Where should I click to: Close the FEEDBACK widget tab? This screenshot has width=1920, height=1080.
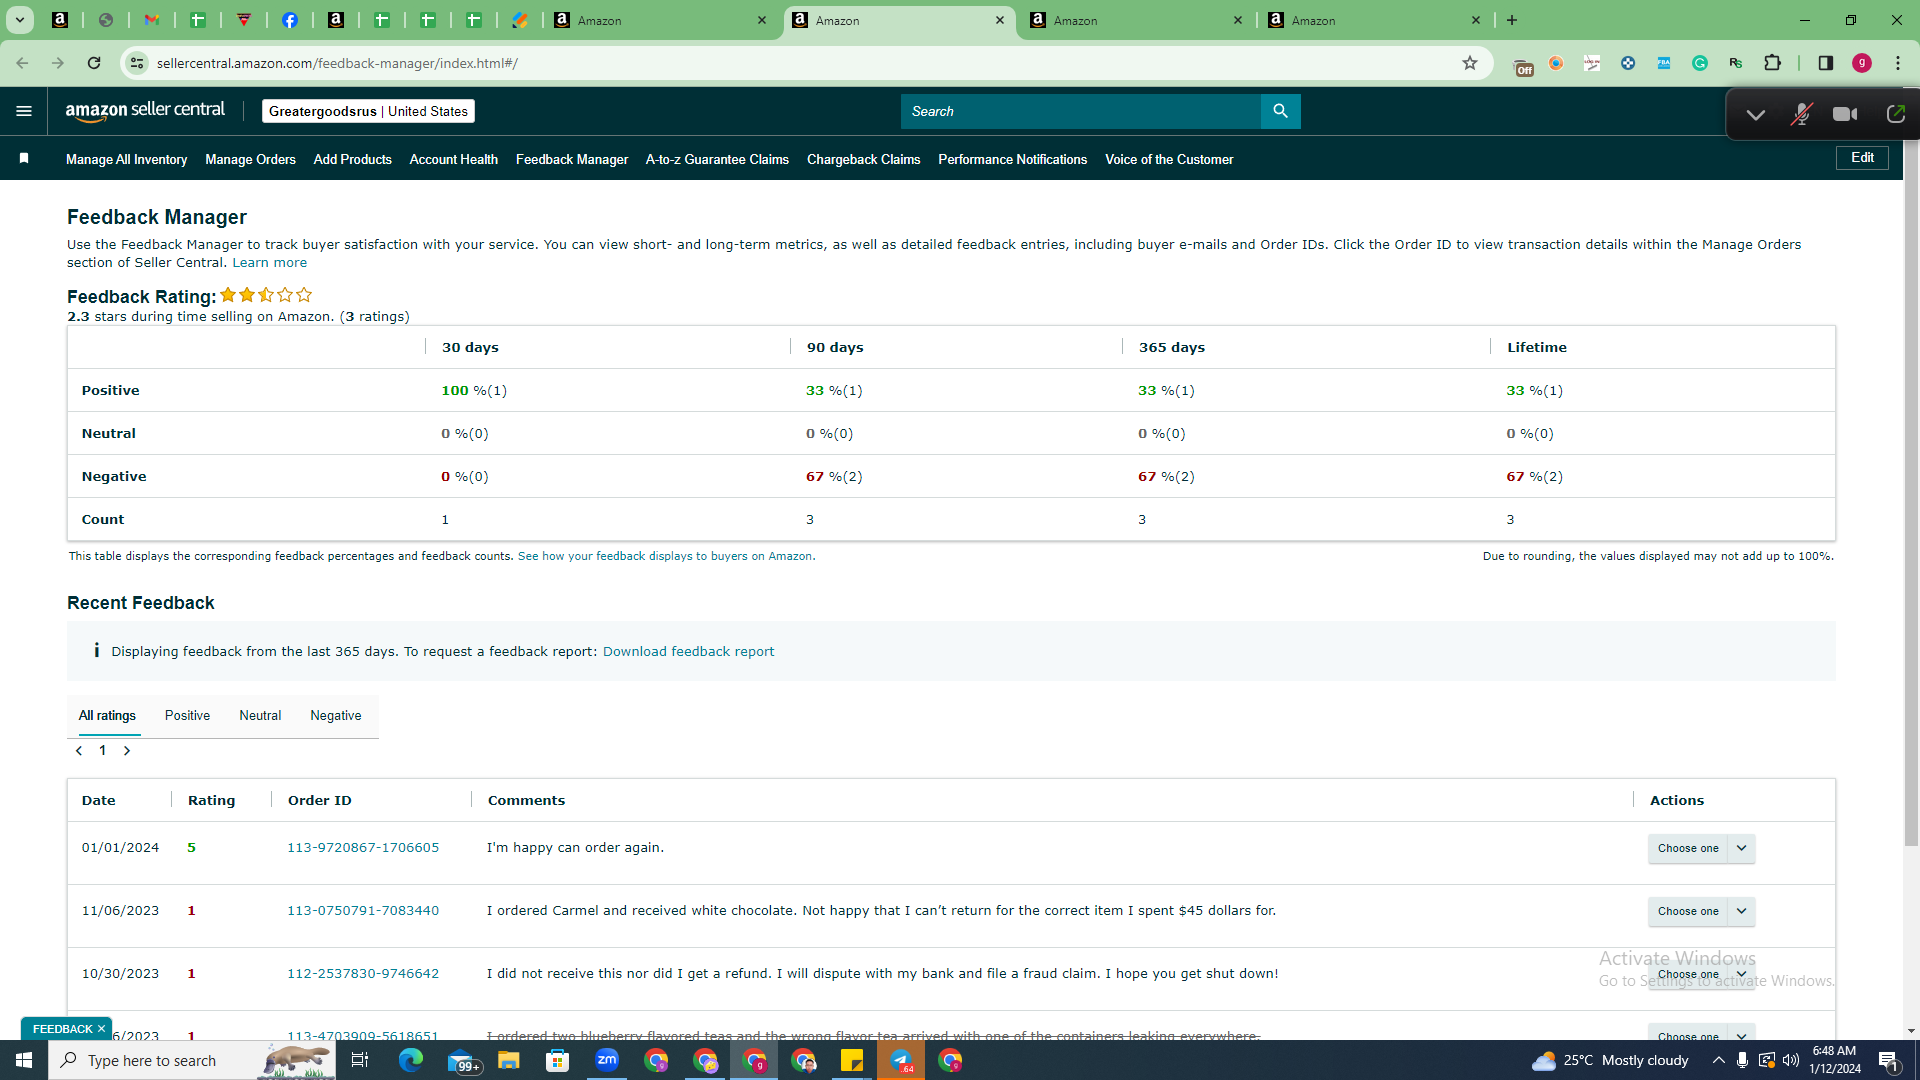(101, 1029)
